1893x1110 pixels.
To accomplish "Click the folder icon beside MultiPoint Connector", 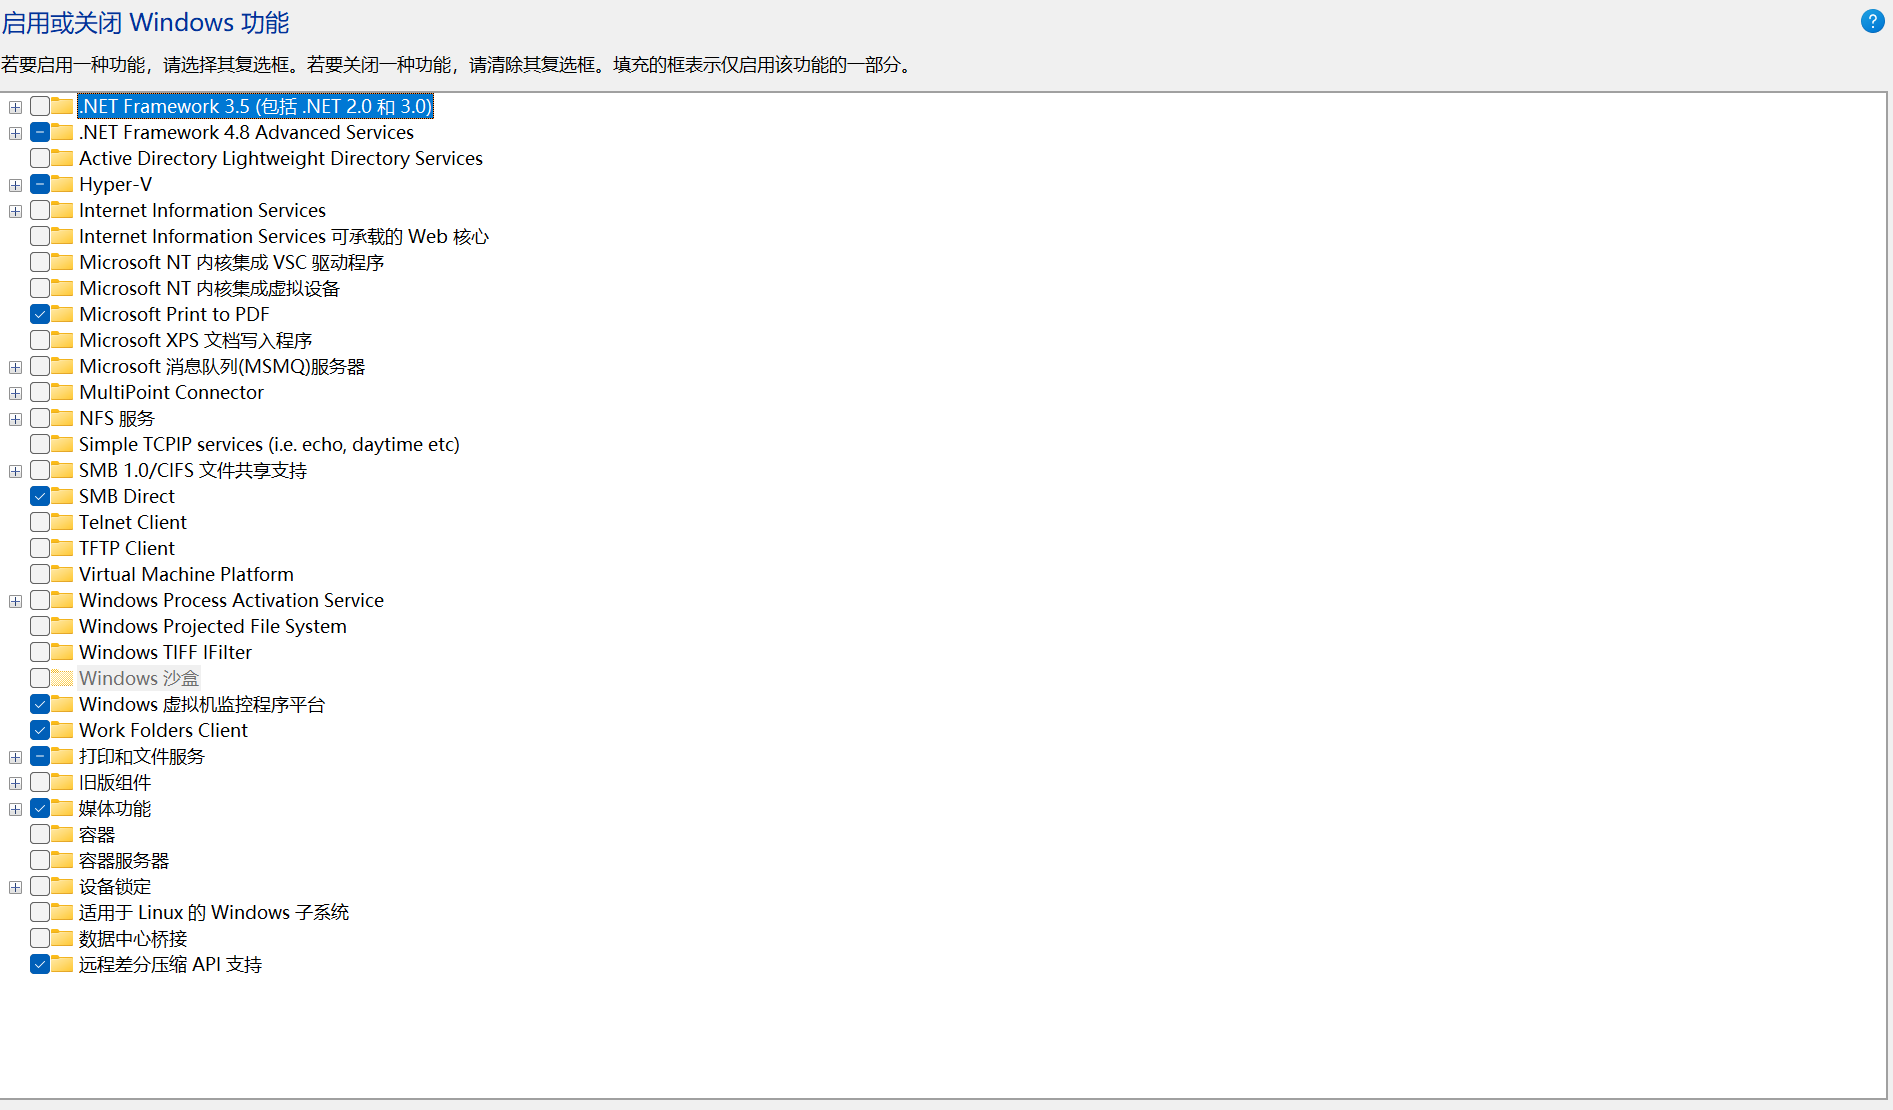I will point(62,392).
